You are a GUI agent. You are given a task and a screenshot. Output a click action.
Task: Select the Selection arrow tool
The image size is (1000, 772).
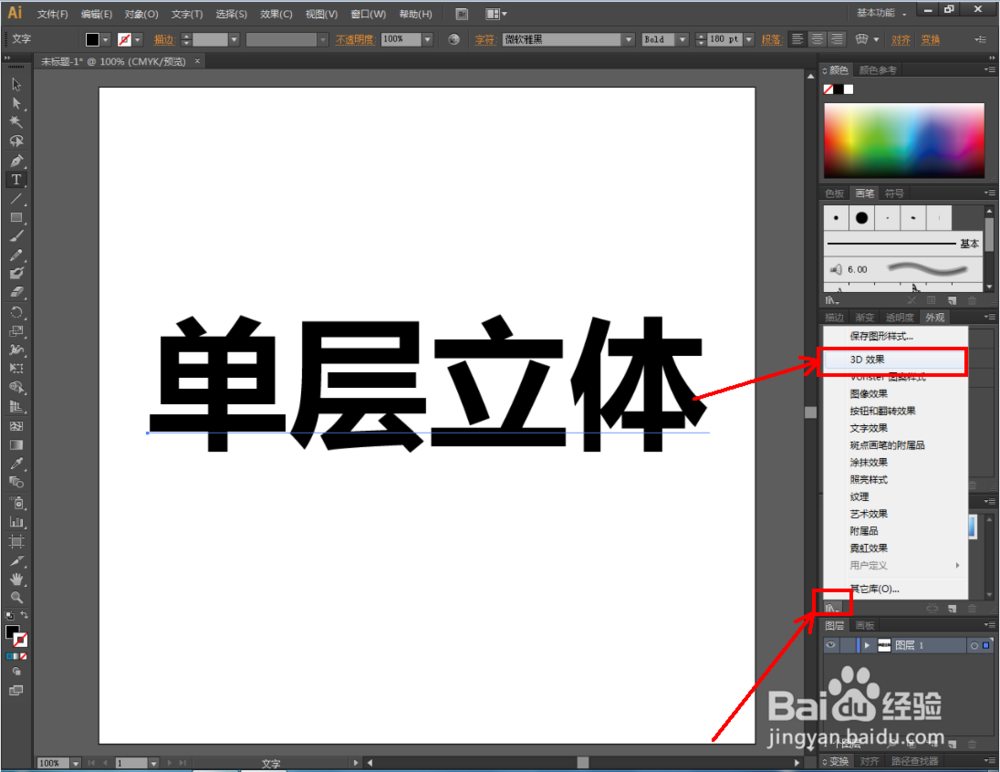[x=16, y=86]
